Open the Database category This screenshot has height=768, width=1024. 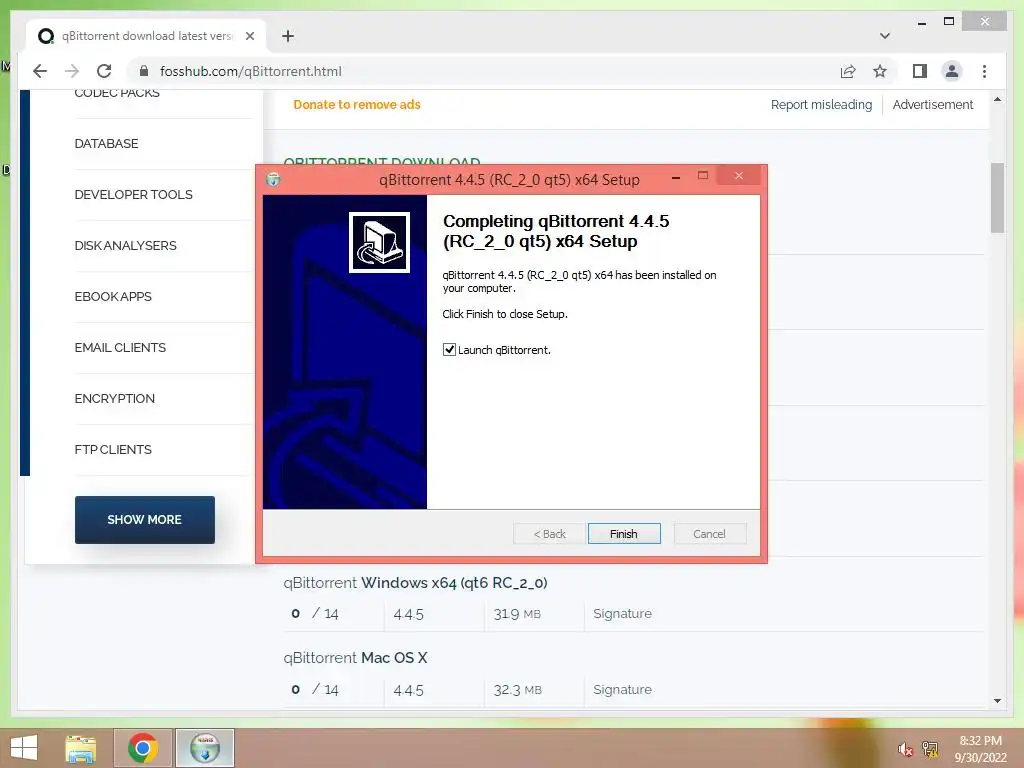(106, 144)
